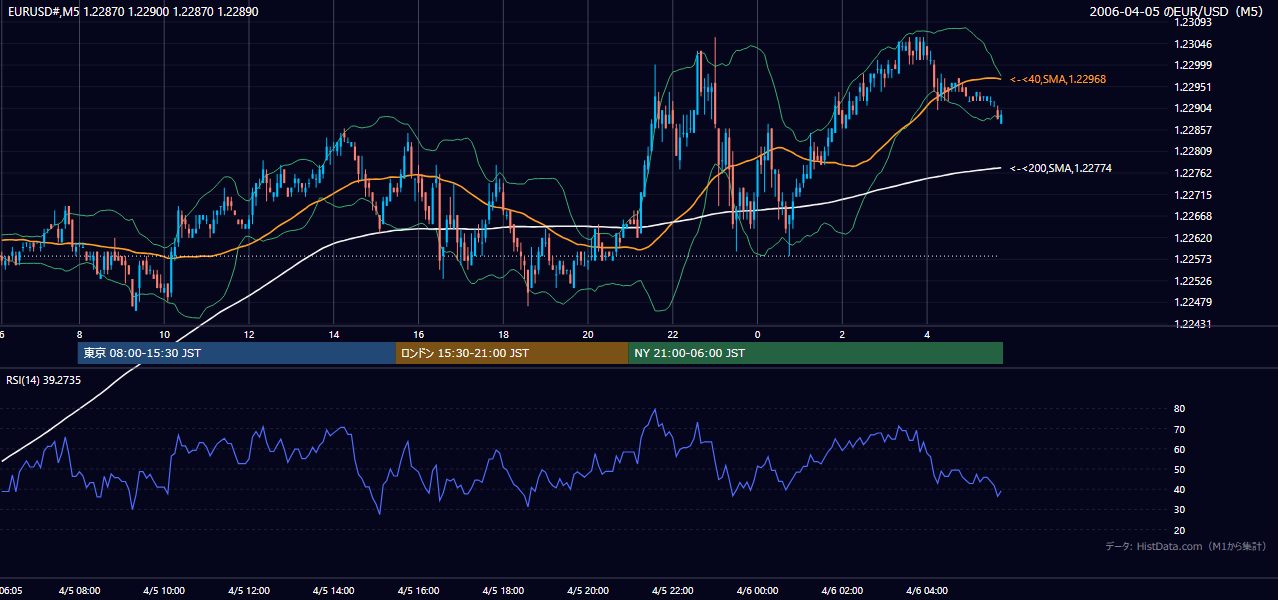
Task: Click price axis value 1.22809
Action: pos(1192,151)
